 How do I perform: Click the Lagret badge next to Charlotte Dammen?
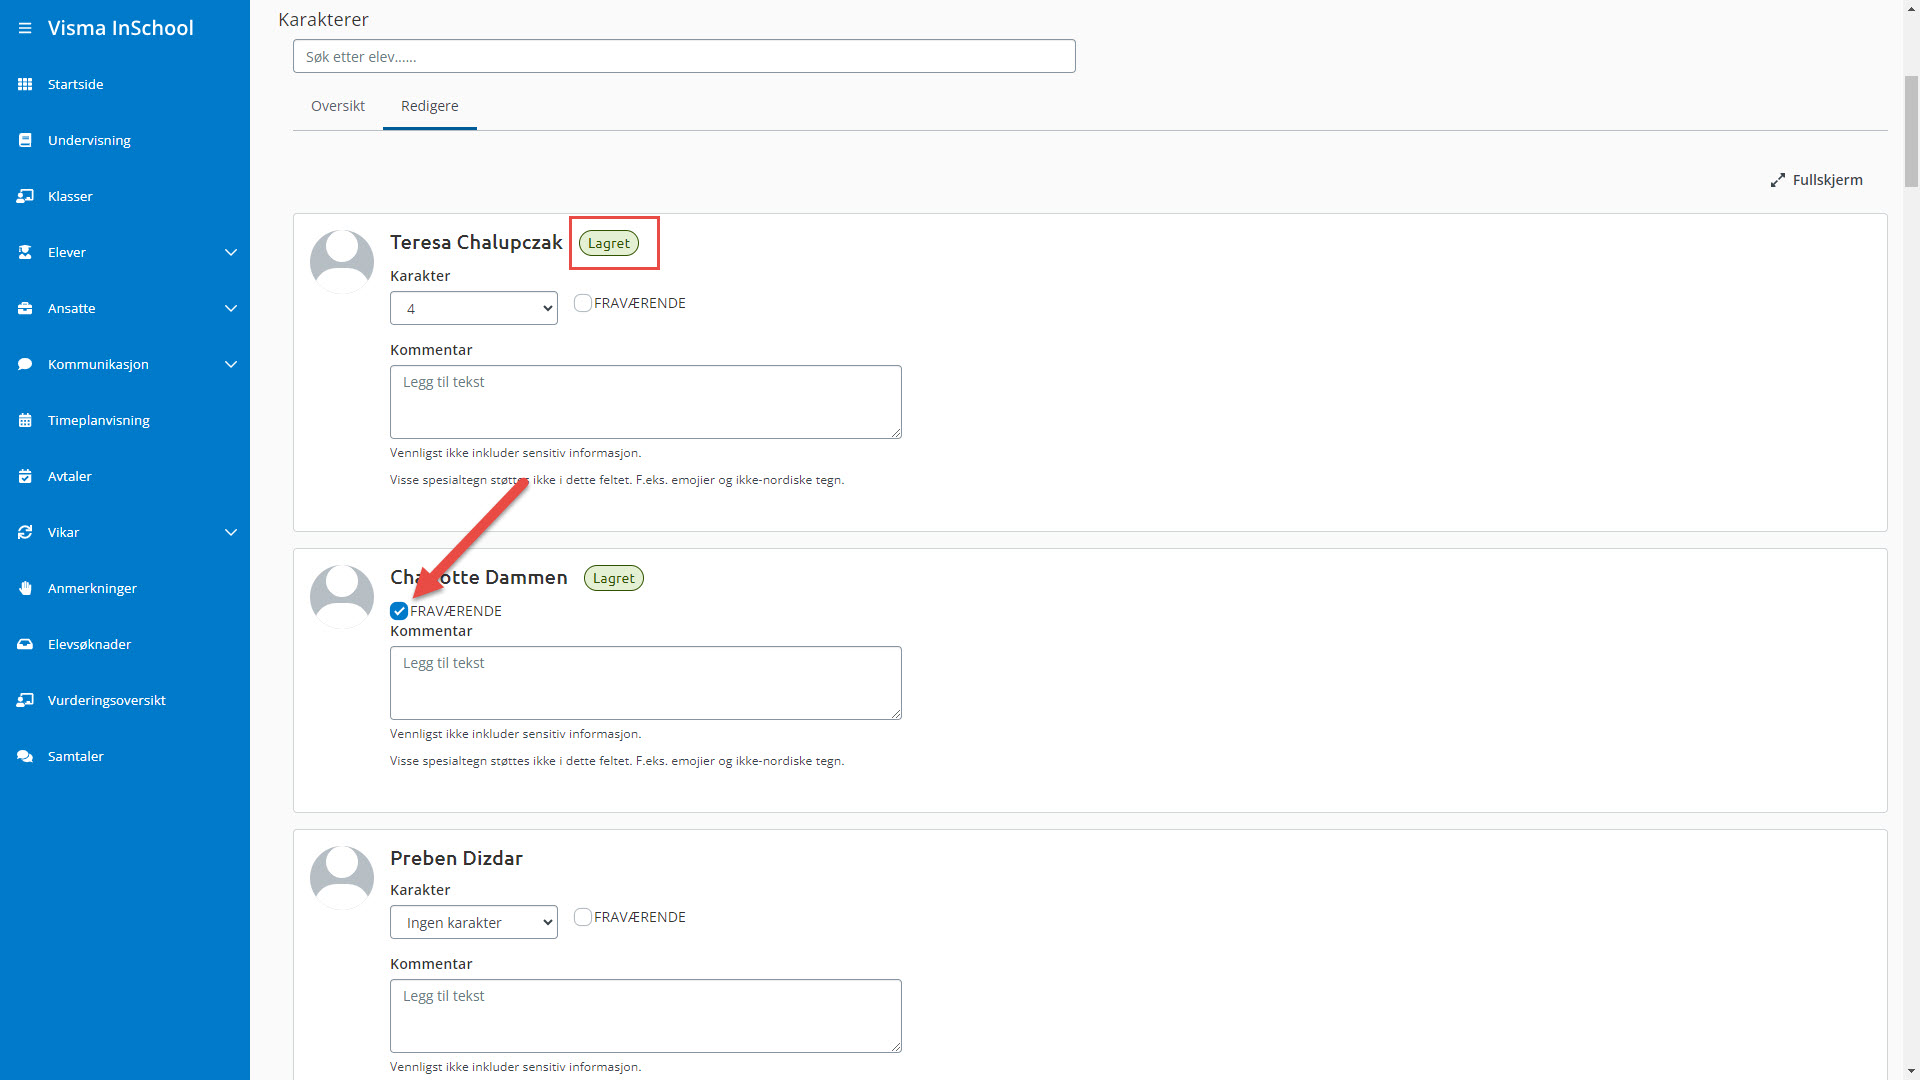614,578
